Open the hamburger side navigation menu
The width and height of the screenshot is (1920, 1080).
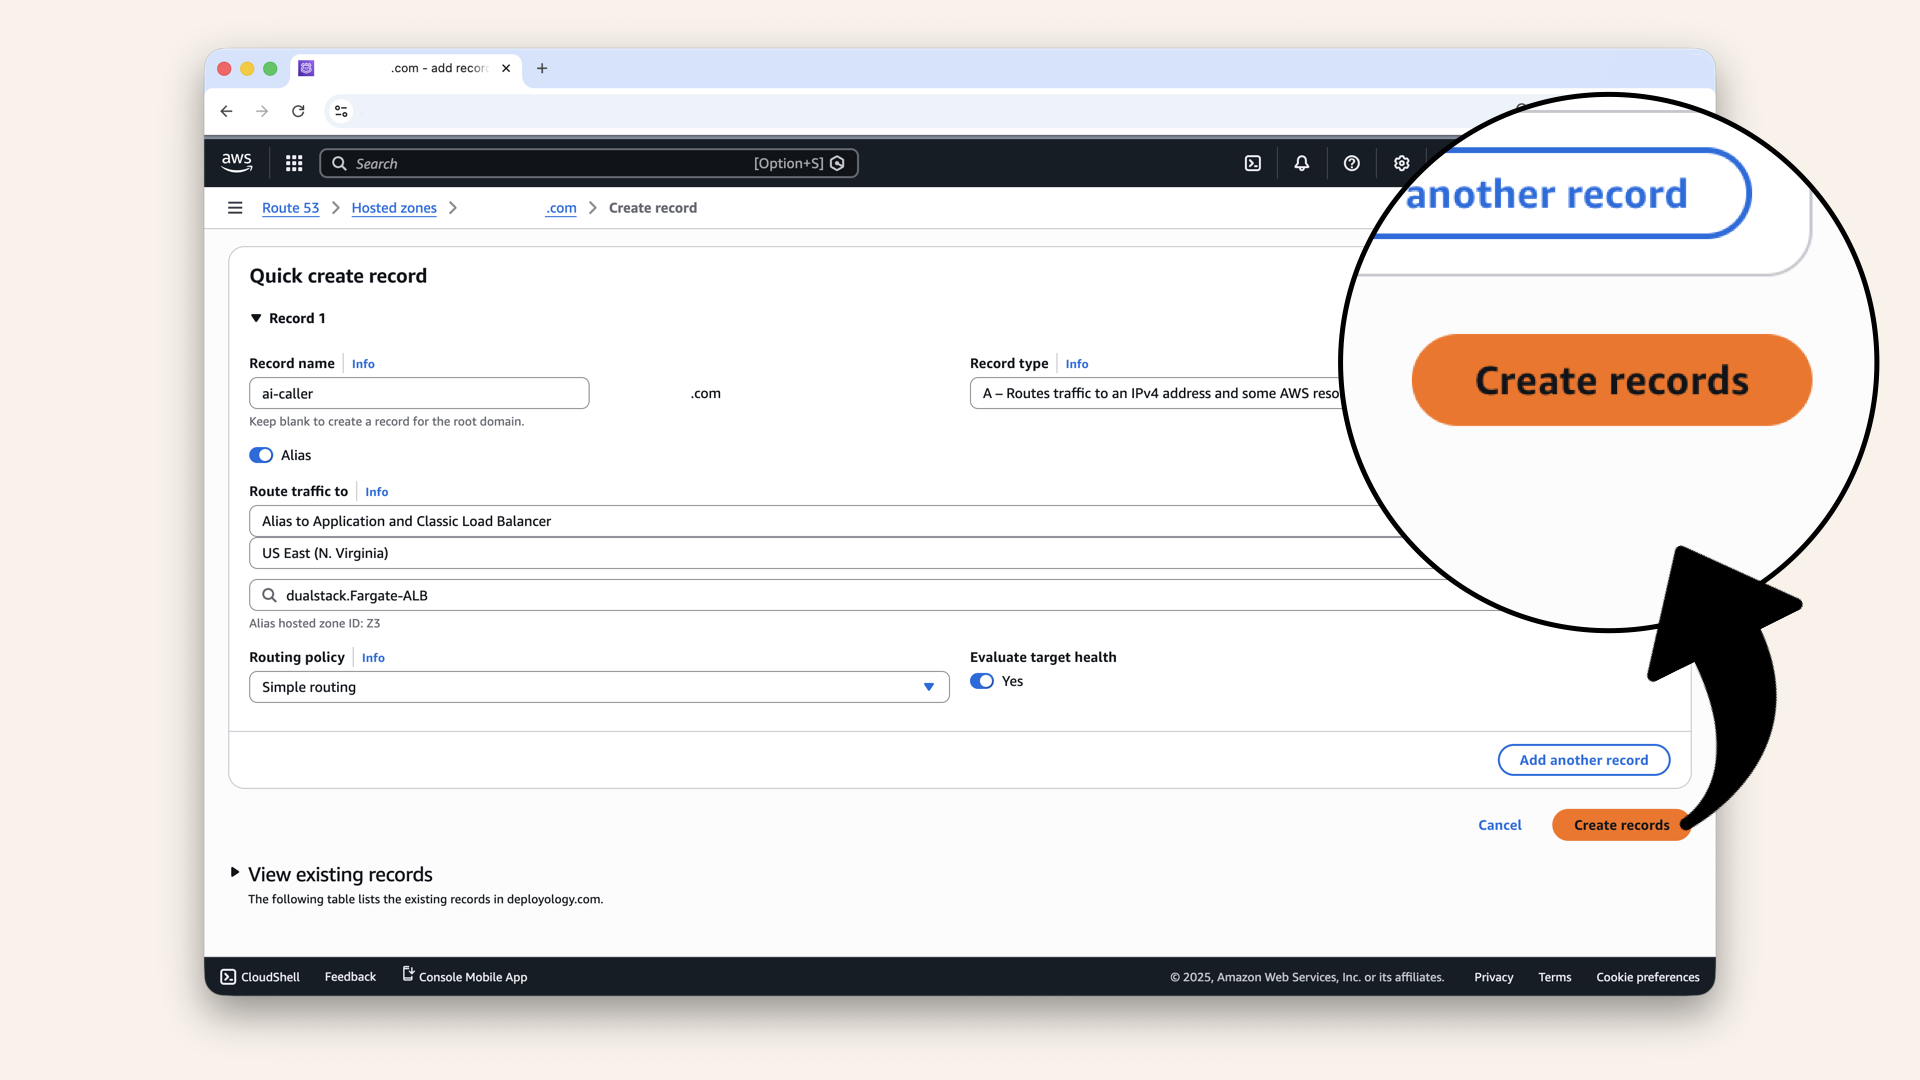click(235, 208)
